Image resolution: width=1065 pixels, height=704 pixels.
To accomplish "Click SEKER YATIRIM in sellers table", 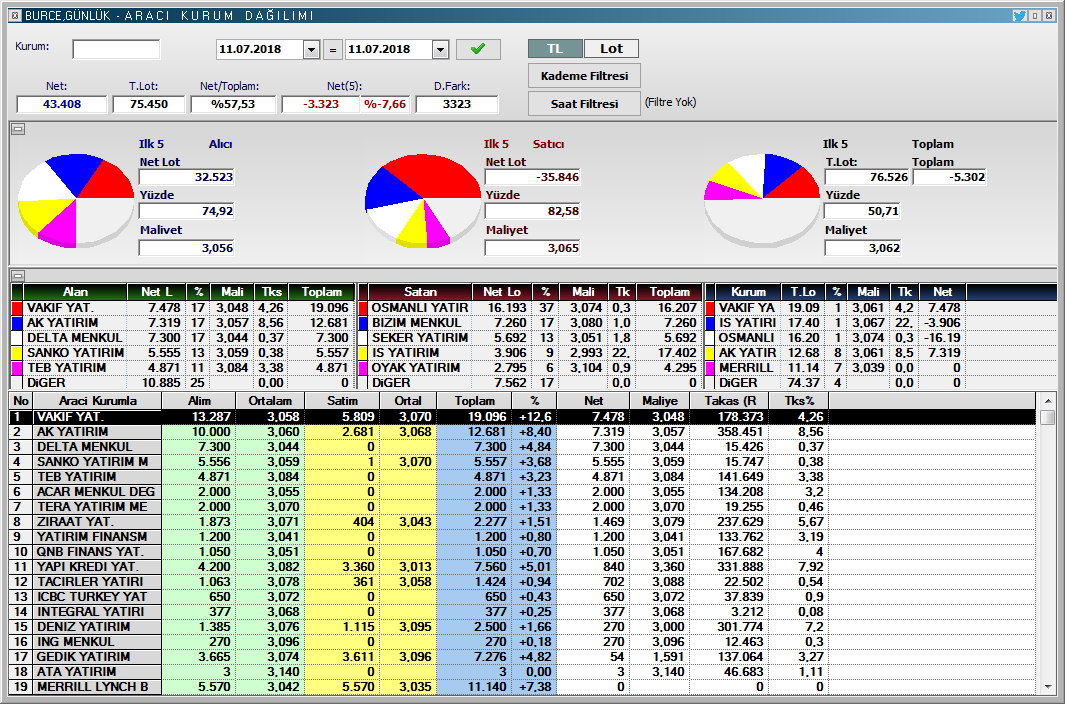I will (x=420, y=338).
